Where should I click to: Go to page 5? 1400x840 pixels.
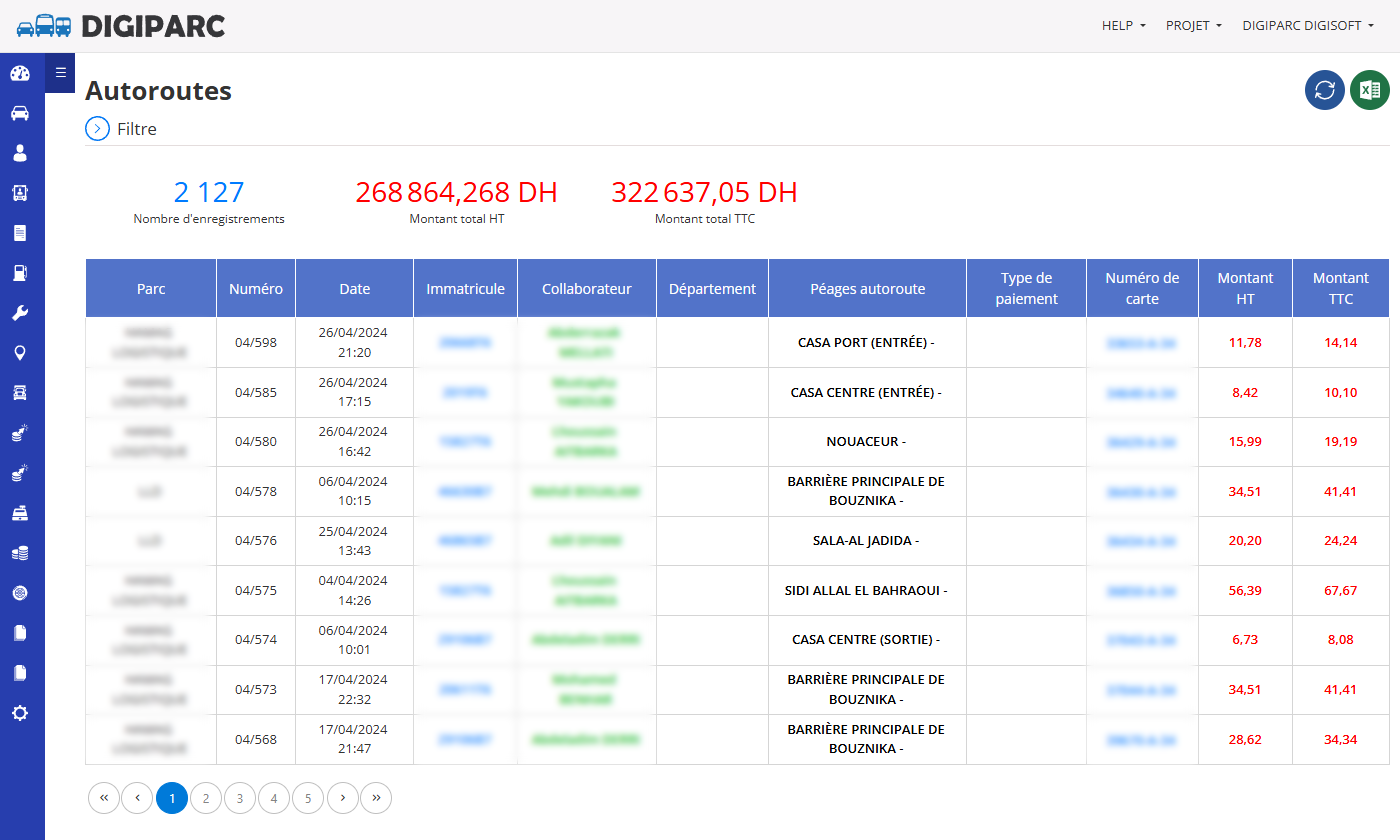coord(308,798)
